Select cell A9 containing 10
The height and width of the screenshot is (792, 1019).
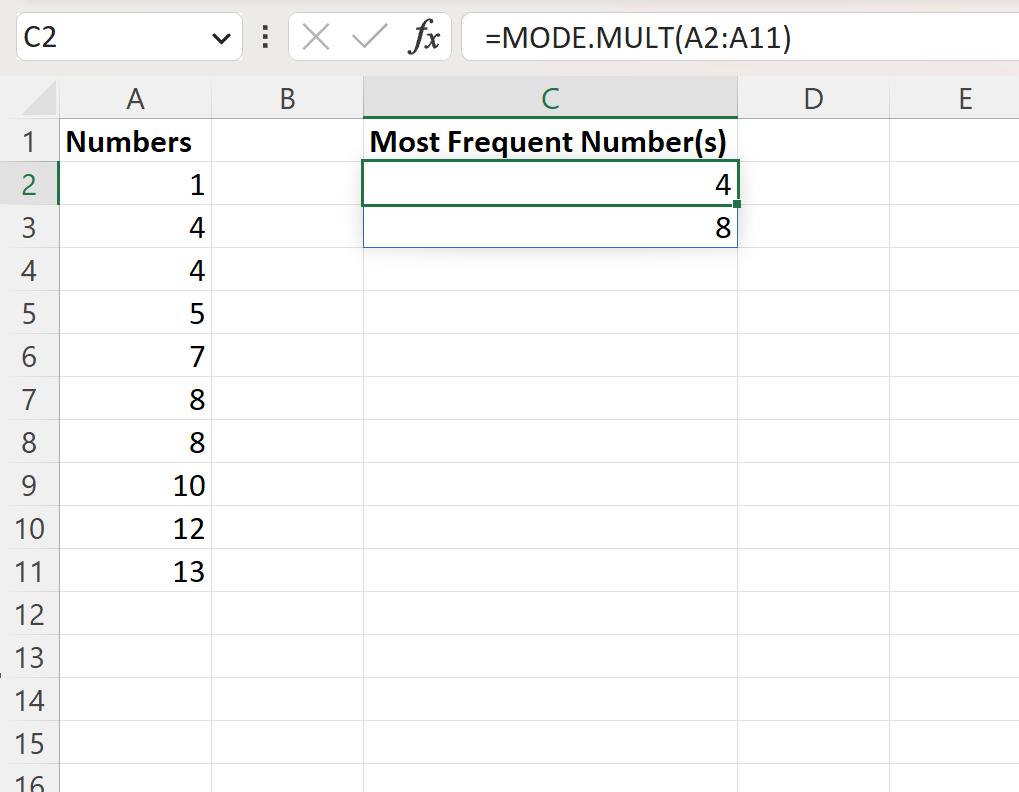click(135, 485)
